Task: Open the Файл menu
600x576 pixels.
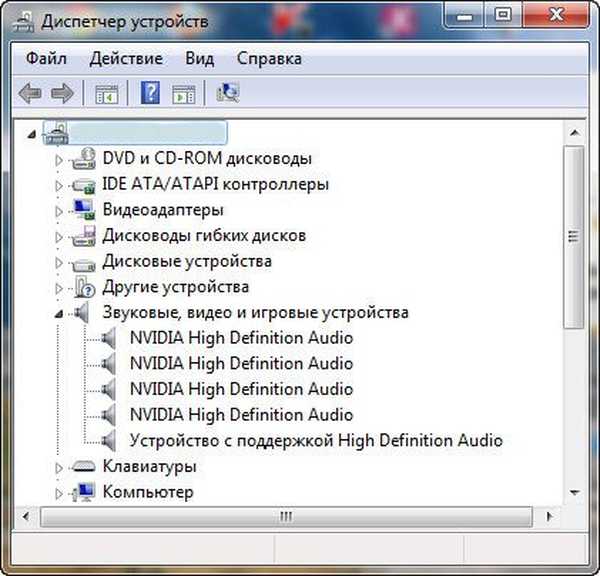Action: (x=47, y=59)
